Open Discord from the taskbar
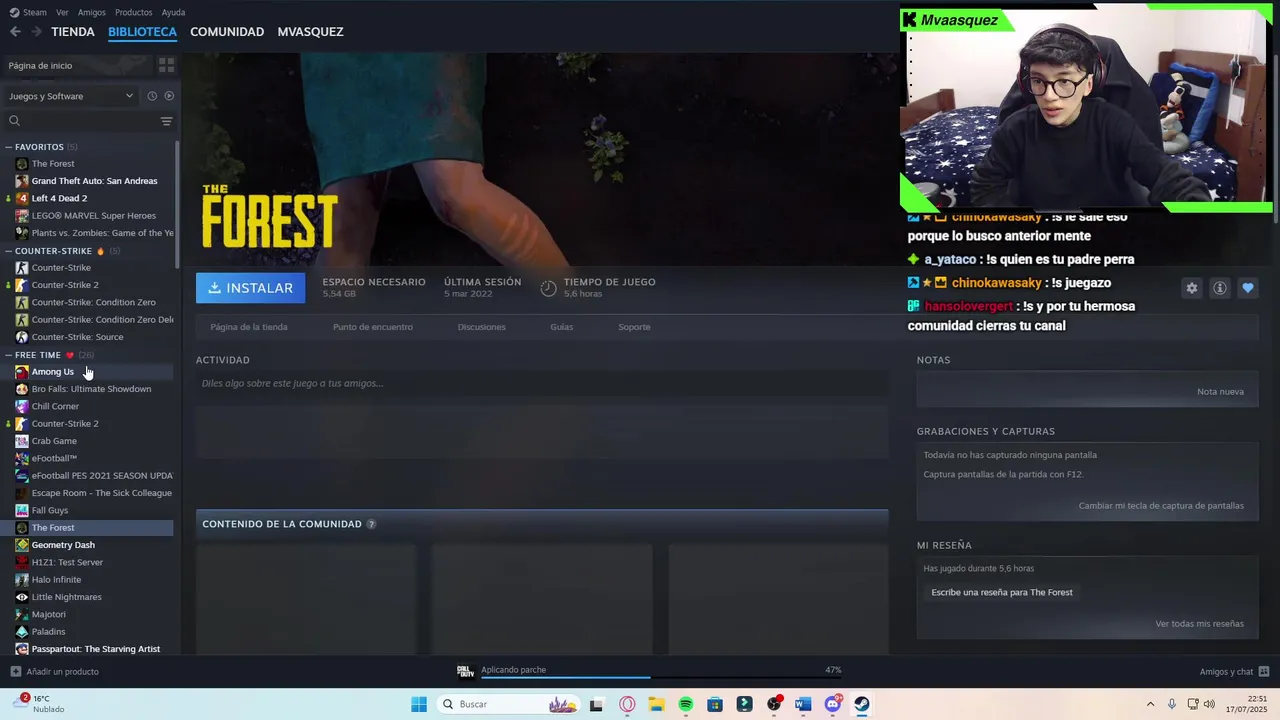 tap(832, 705)
